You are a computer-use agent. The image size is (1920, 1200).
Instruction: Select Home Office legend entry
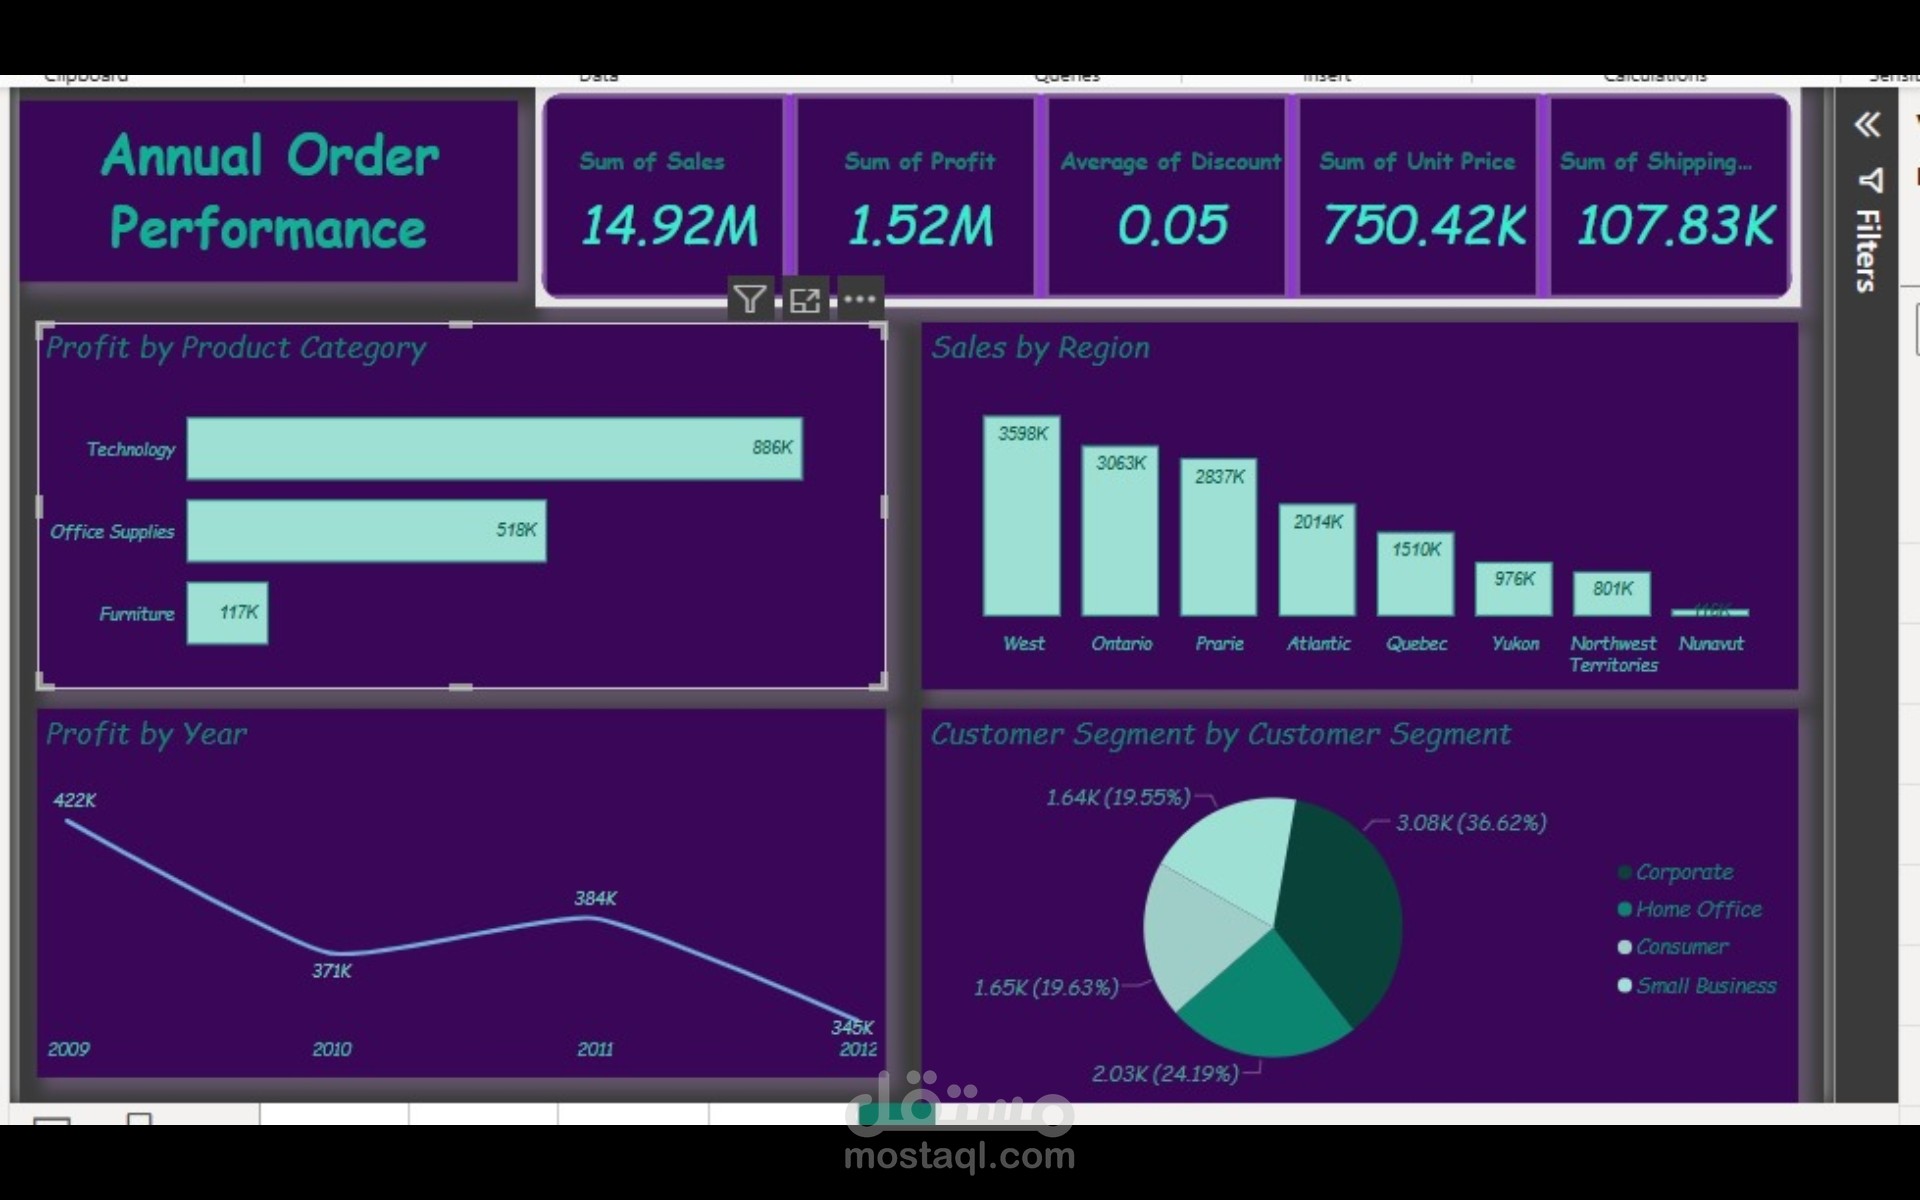1698,909
